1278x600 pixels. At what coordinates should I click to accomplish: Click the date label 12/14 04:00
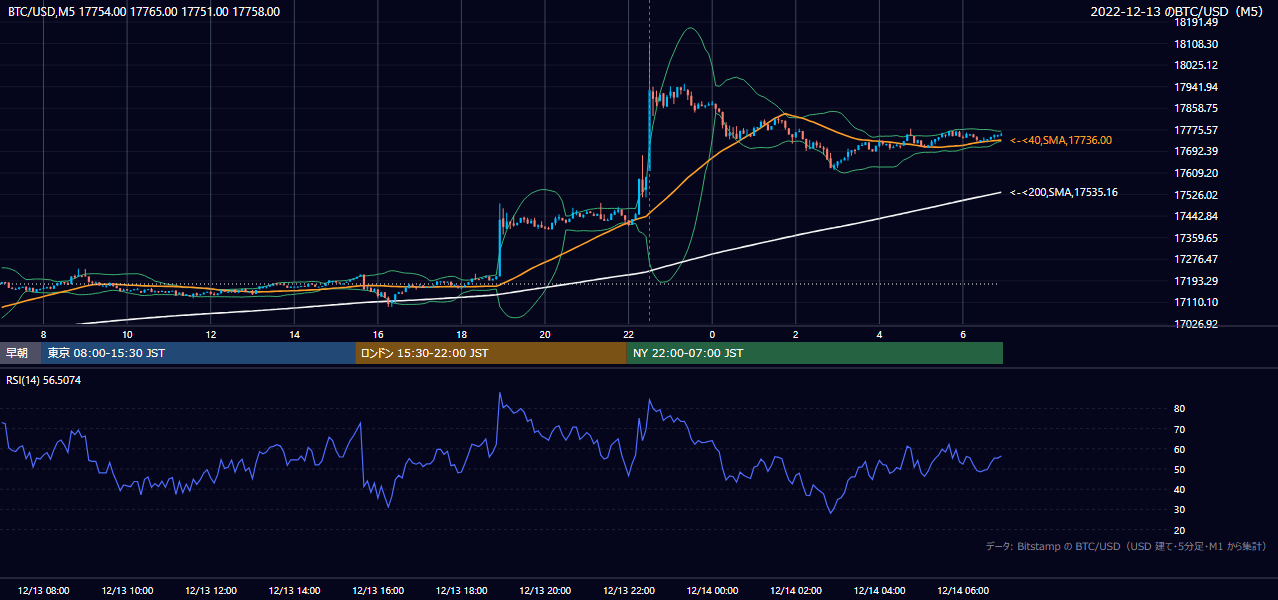pos(880,591)
